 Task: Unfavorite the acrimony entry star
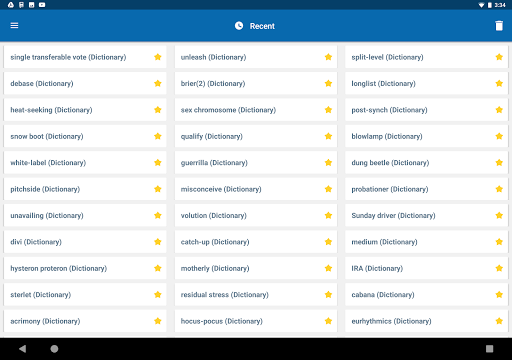[158, 321]
